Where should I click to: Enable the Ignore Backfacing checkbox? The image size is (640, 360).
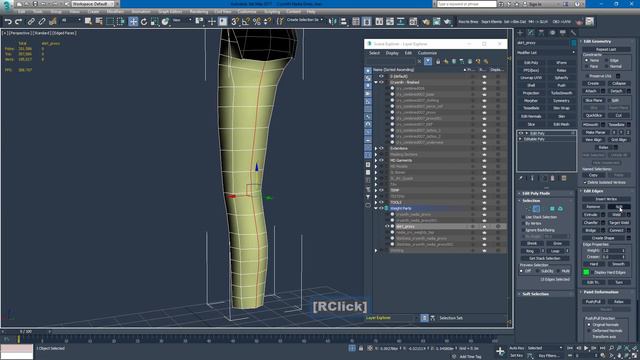point(523,230)
